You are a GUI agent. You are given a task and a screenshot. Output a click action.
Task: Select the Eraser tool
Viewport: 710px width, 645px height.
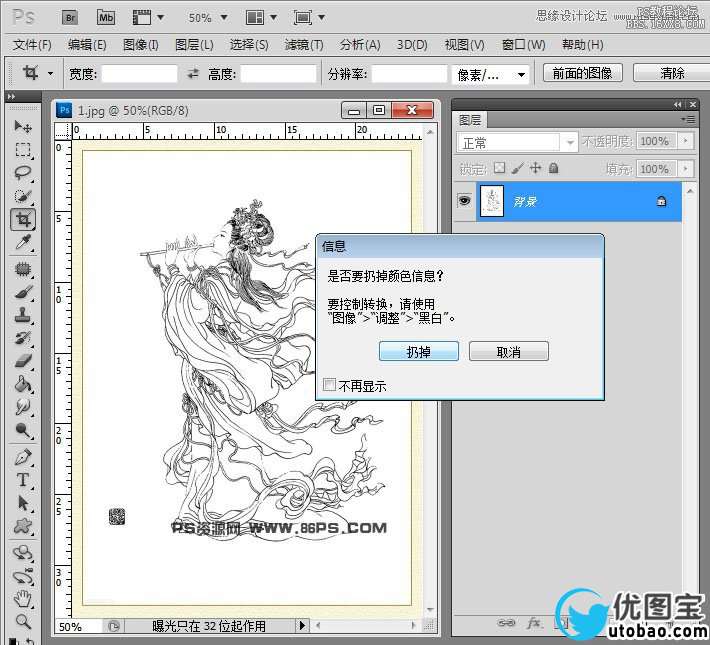(23, 361)
